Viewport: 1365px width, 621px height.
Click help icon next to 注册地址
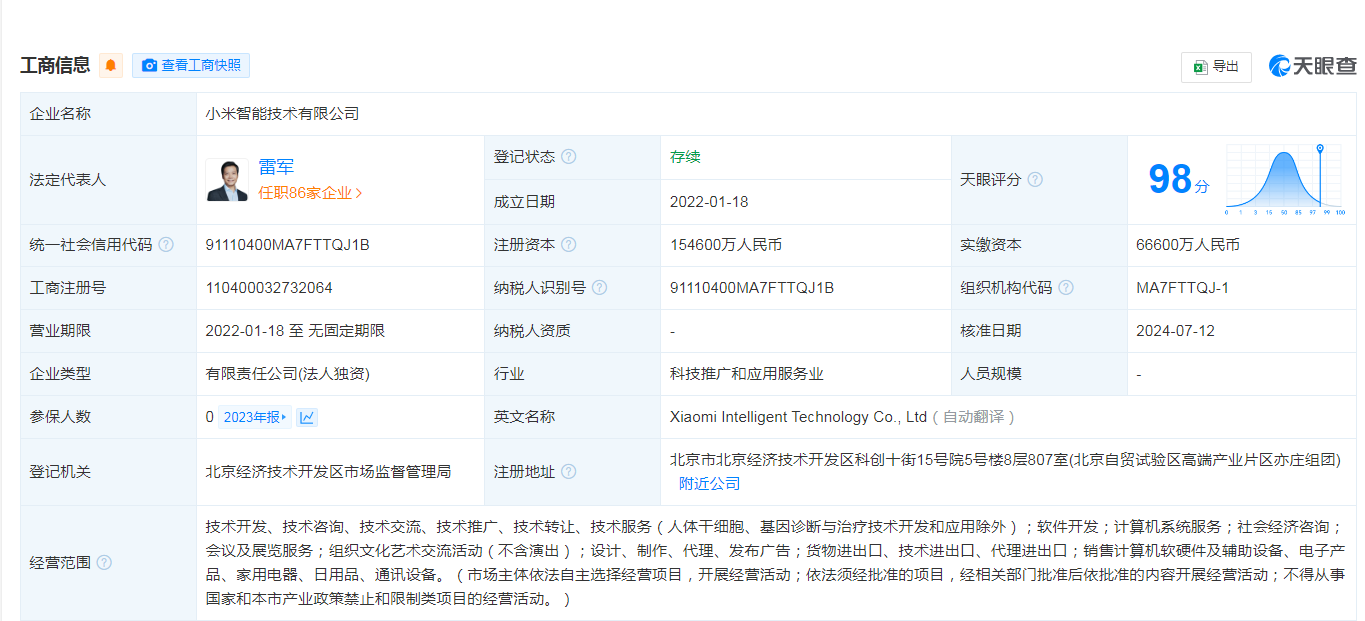(x=568, y=472)
